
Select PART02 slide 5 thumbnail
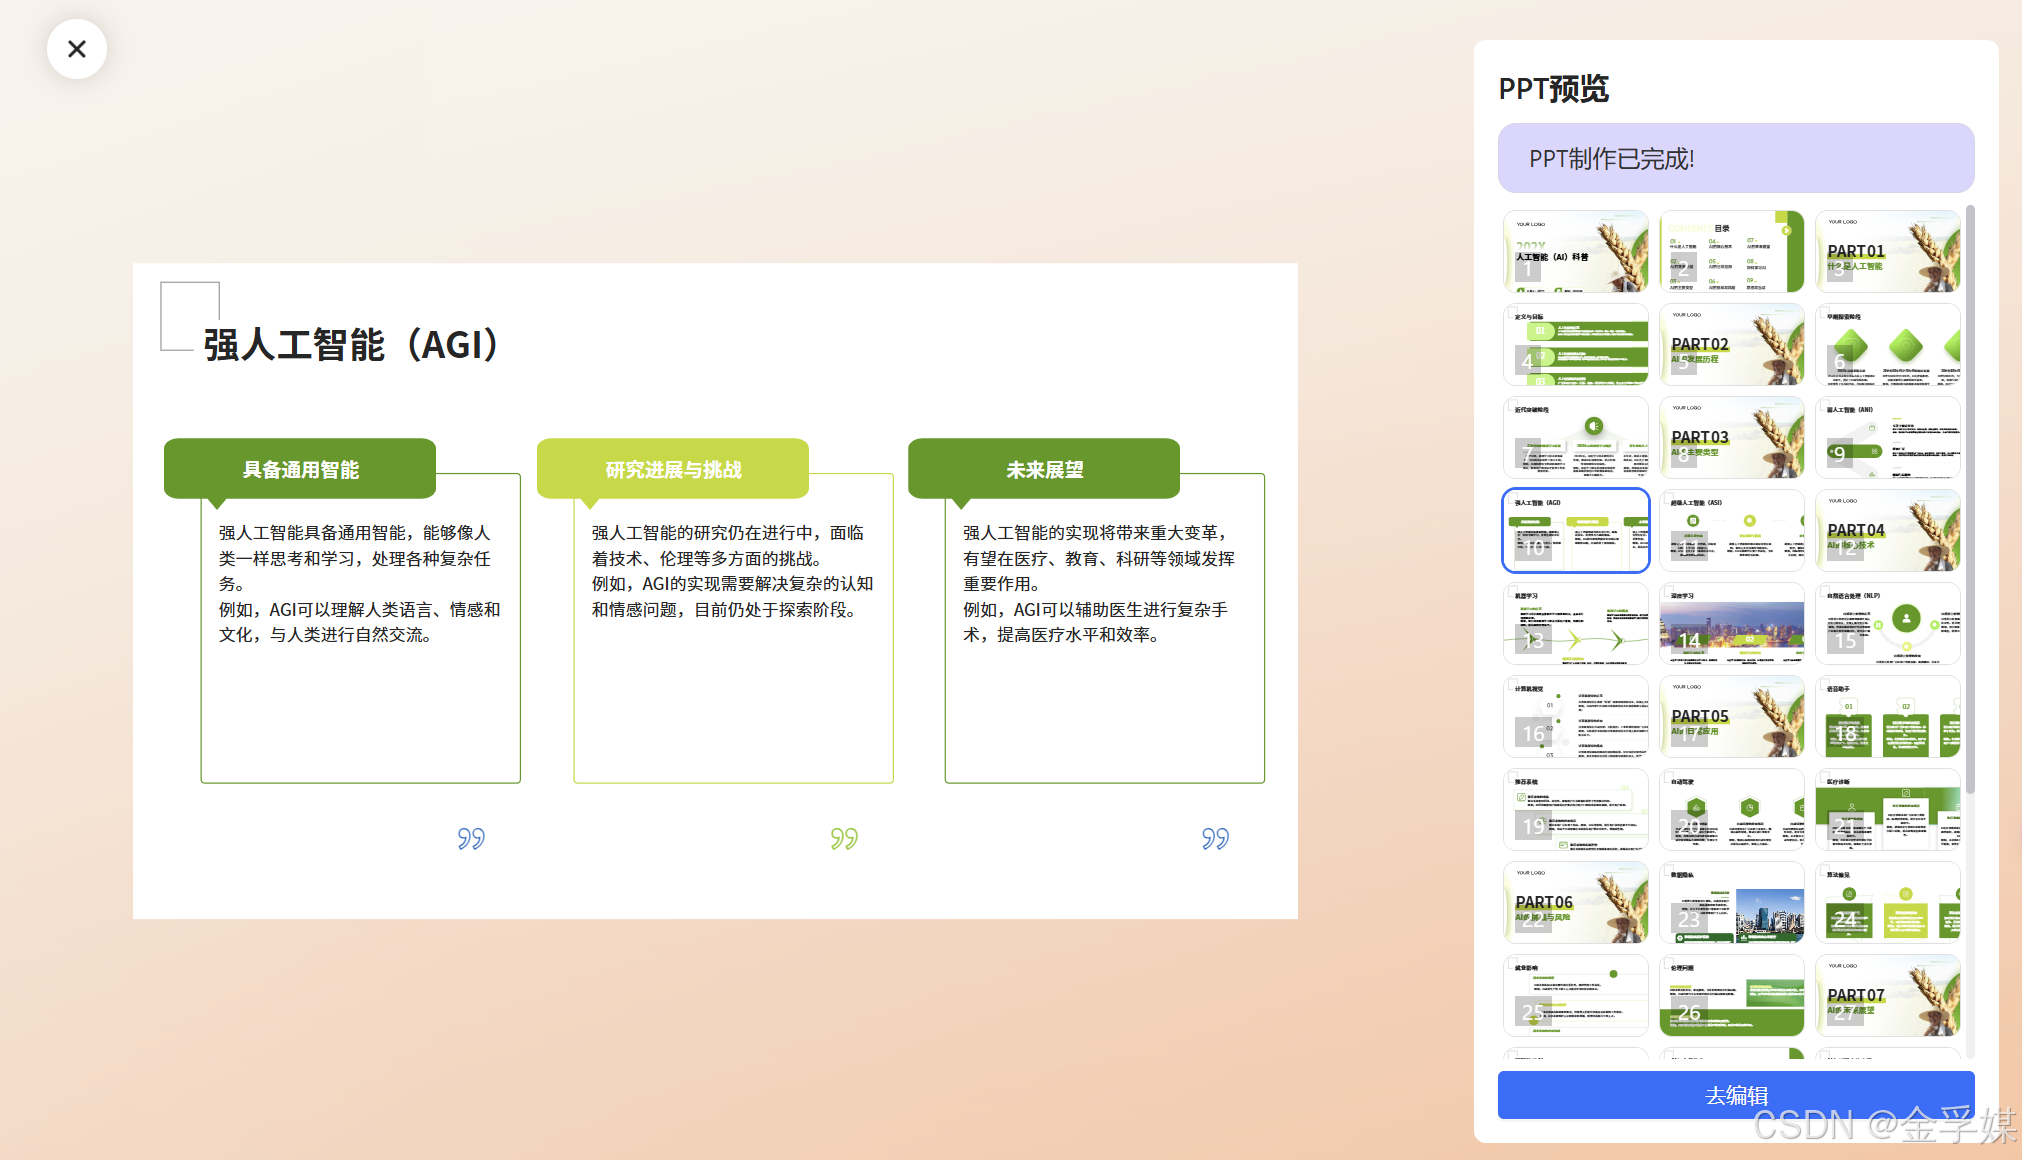click(1731, 345)
